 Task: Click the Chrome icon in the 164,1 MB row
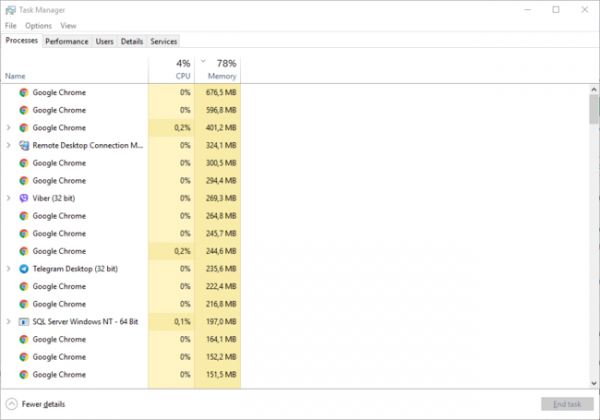point(24,339)
